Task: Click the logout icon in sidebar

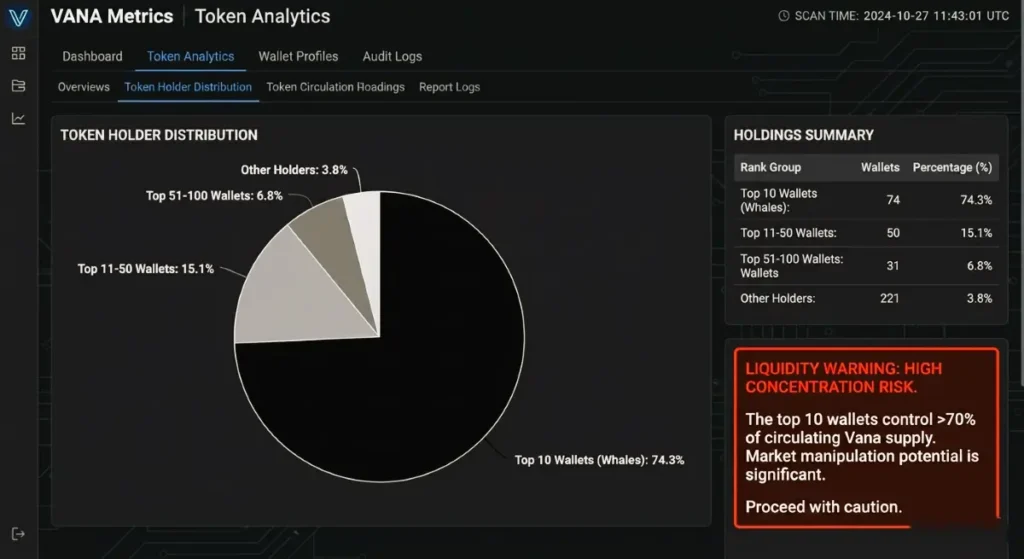Action: (x=18, y=534)
